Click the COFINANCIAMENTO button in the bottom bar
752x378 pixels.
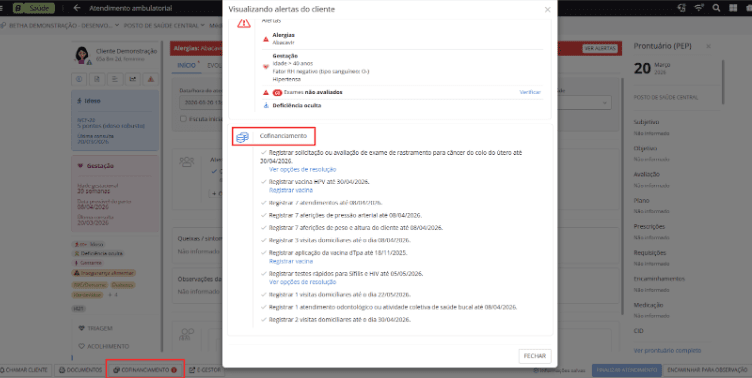pos(145,370)
